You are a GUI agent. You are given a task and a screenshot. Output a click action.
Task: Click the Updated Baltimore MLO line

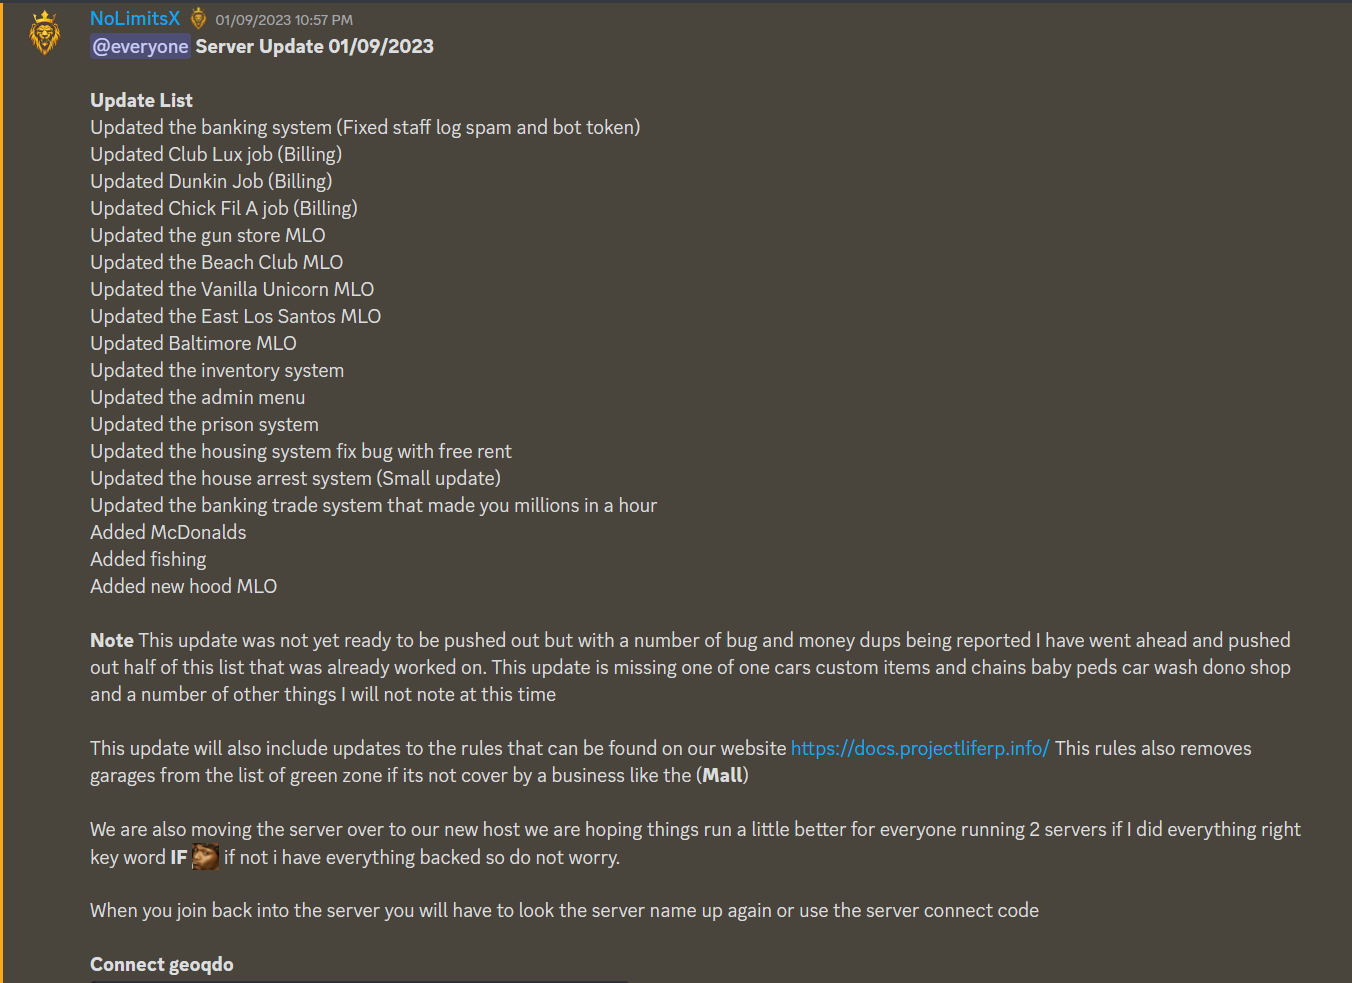click(193, 343)
